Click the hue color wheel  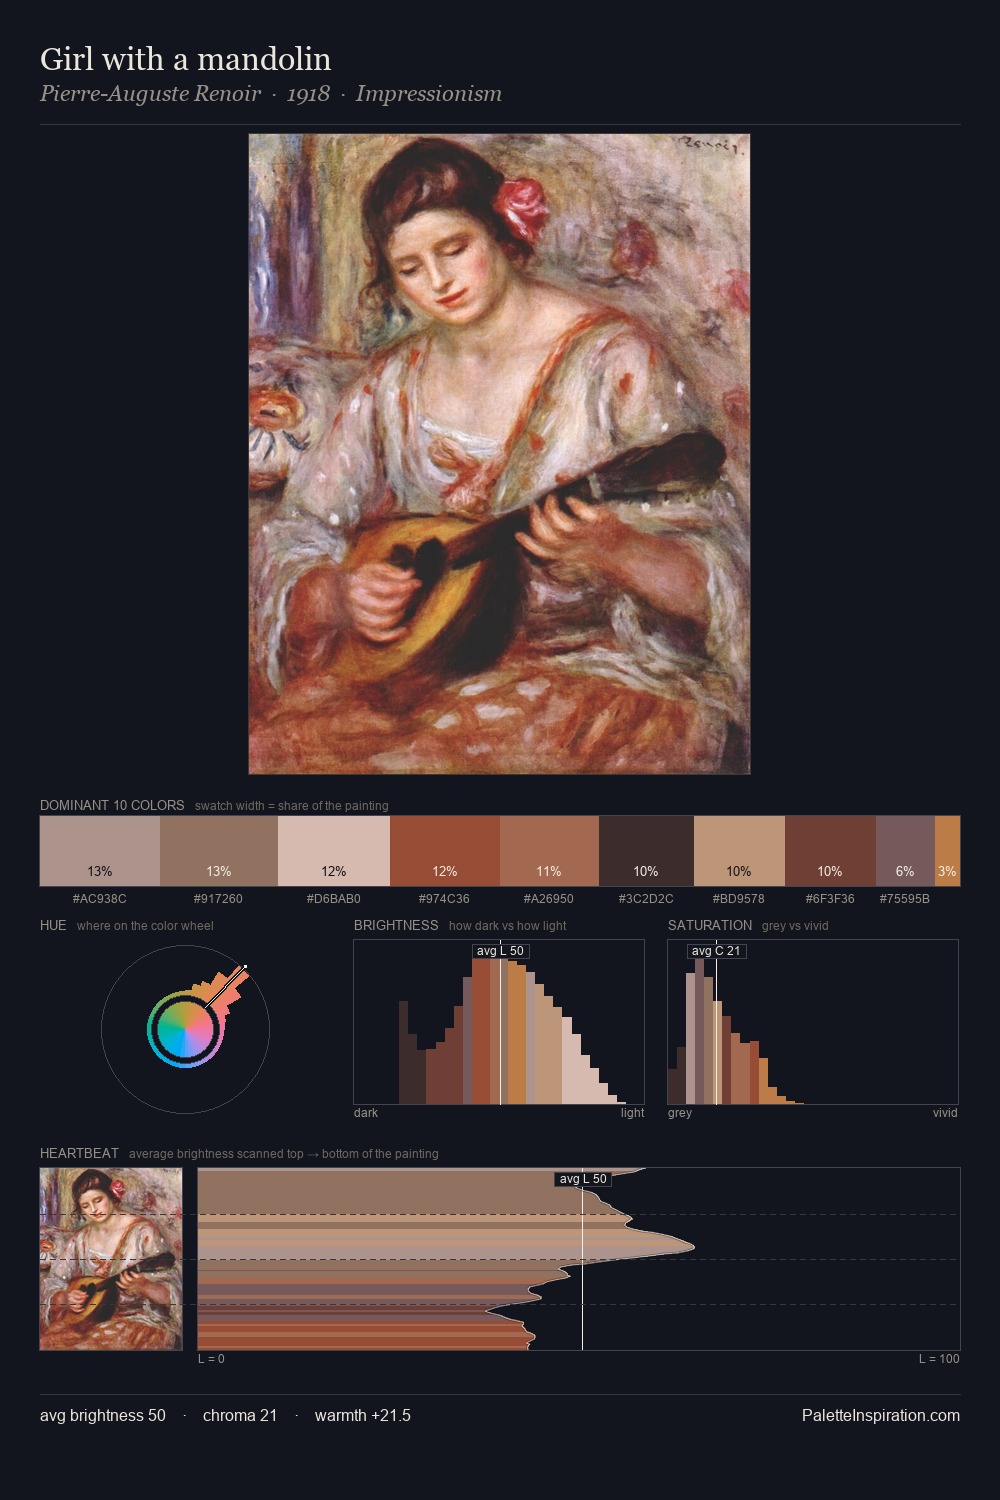click(x=185, y=1029)
